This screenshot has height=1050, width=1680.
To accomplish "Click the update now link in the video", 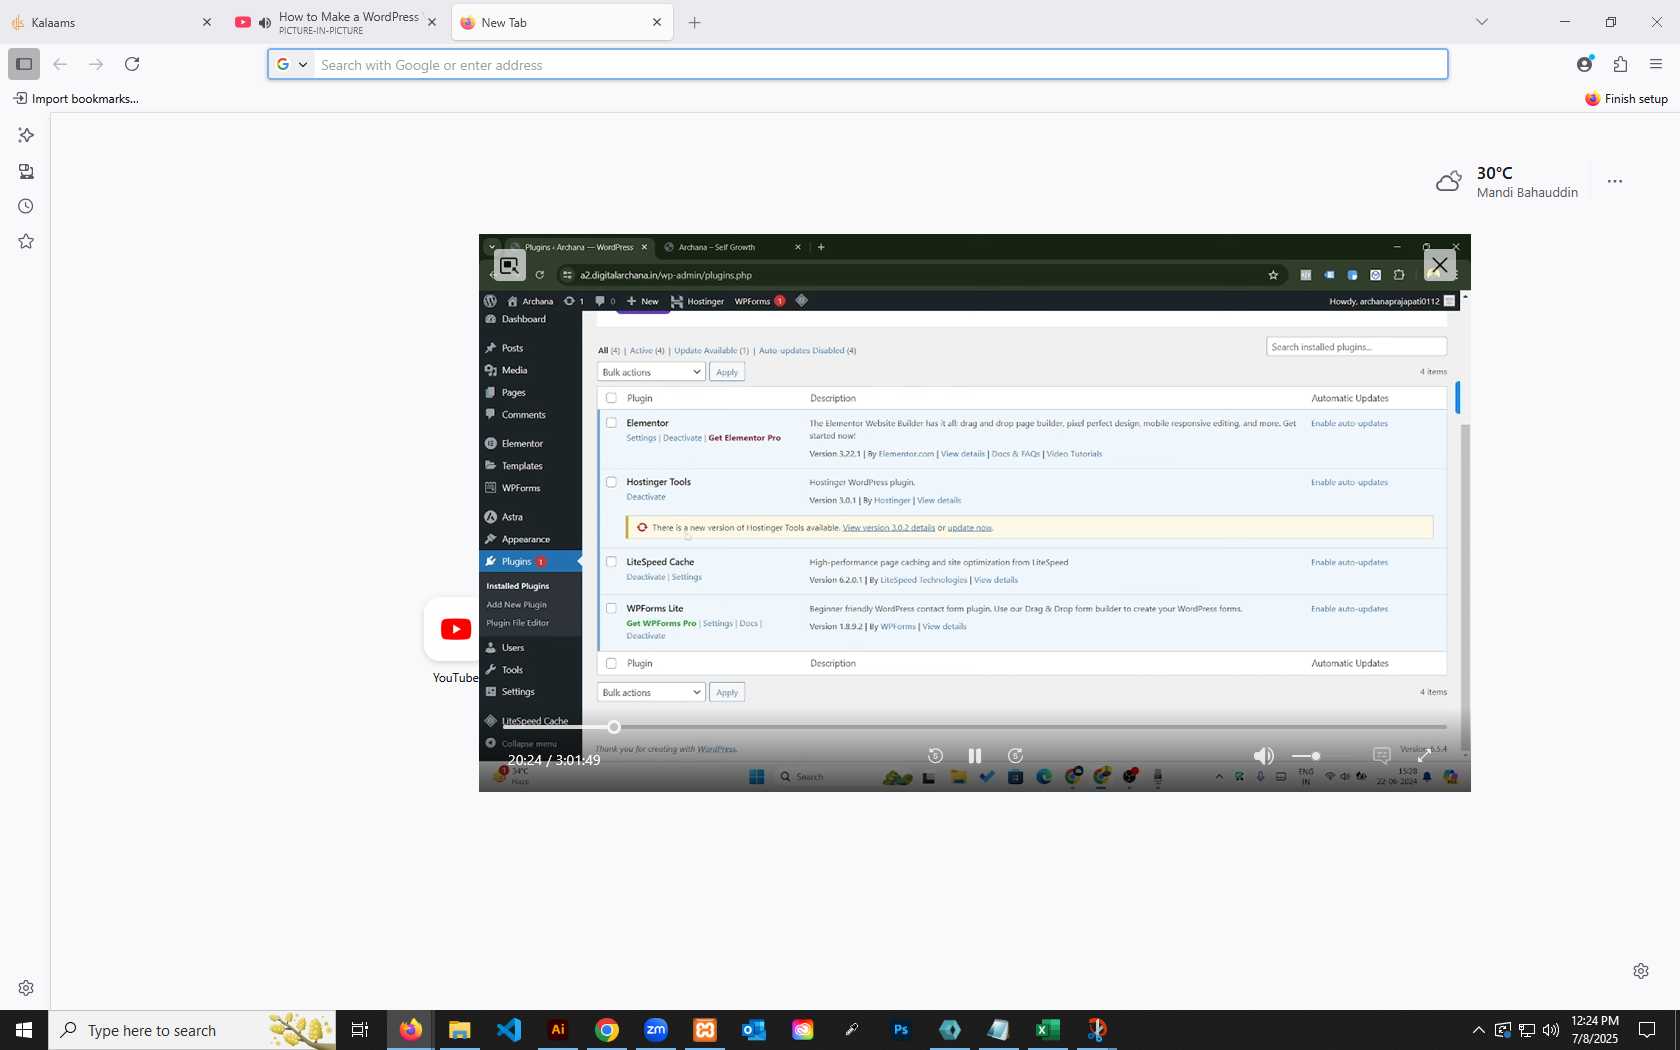I will (x=970, y=528).
